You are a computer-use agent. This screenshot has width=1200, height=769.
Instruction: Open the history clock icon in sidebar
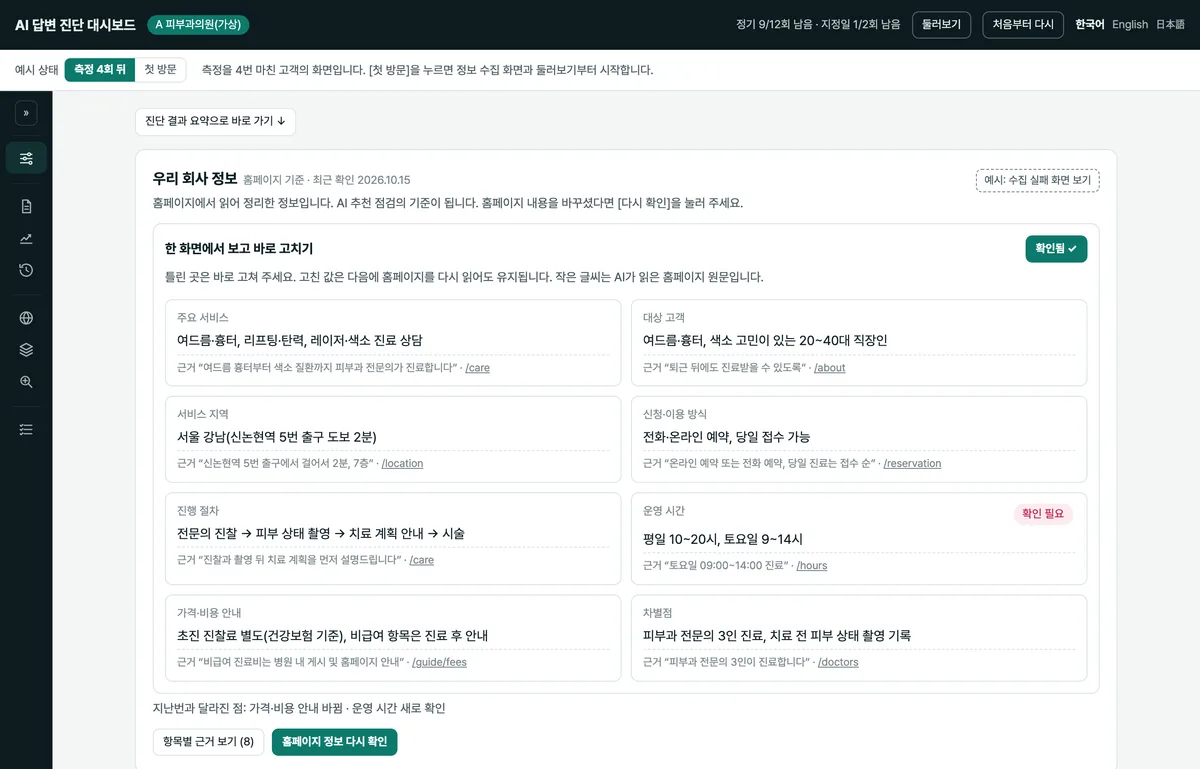(x=26, y=270)
